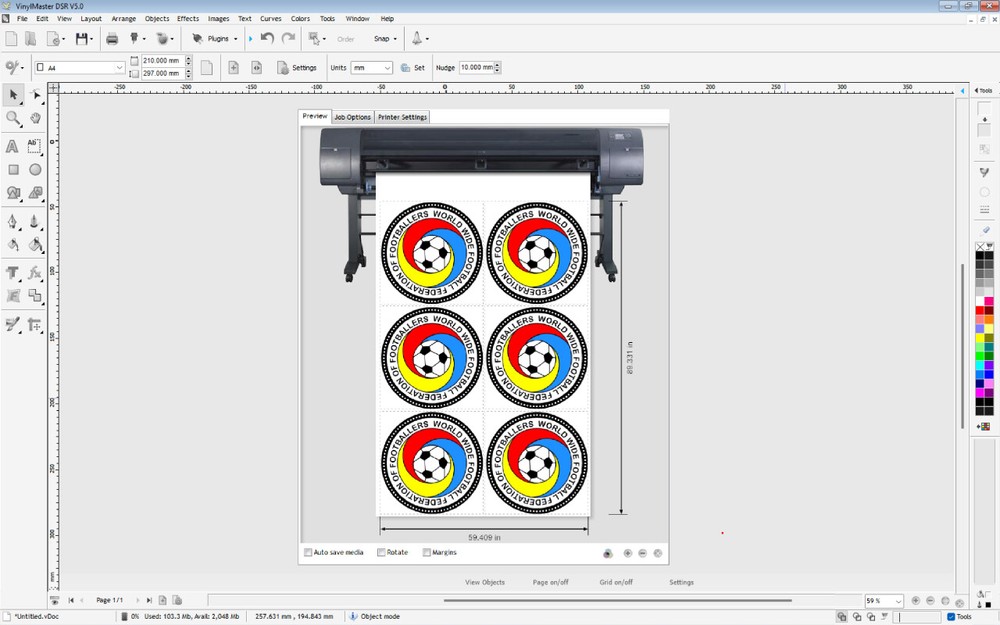Enable Auto save media
The image size is (1000, 625).
coord(307,552)
